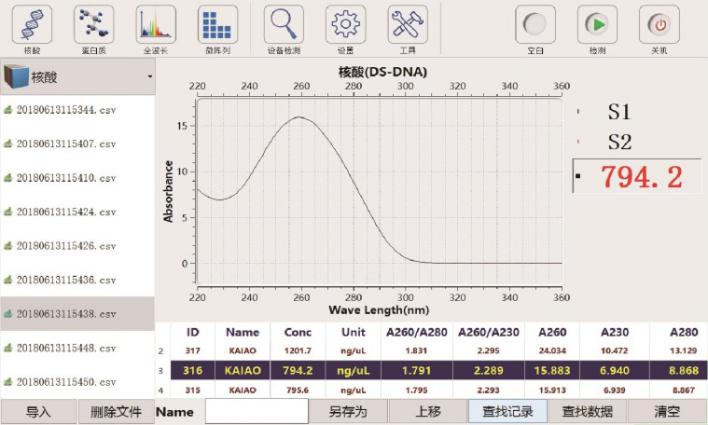Screen dimensions: 708x425
Task: Focus the Name input field
Action: point(257,411)
